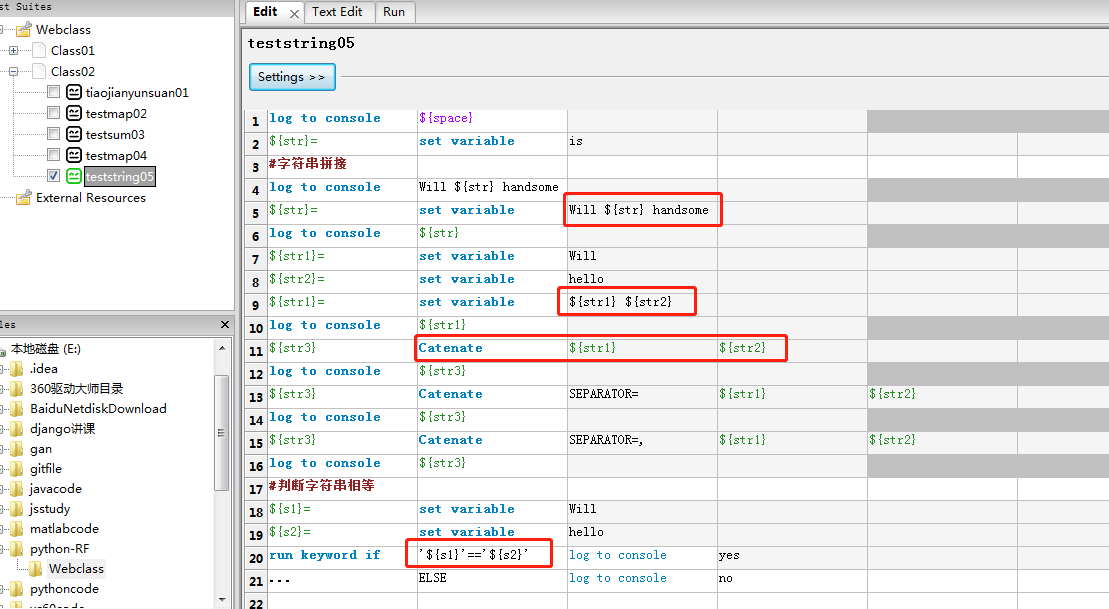Click the .idea folder icon

tap(16, 369)
